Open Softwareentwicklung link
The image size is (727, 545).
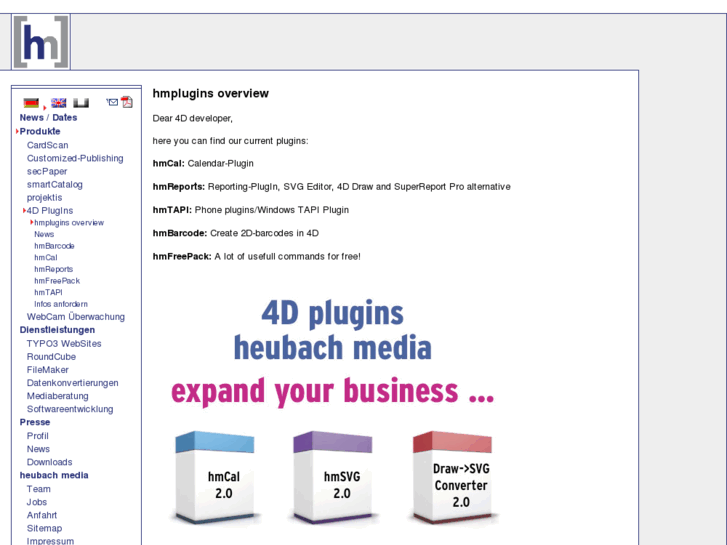70,409
